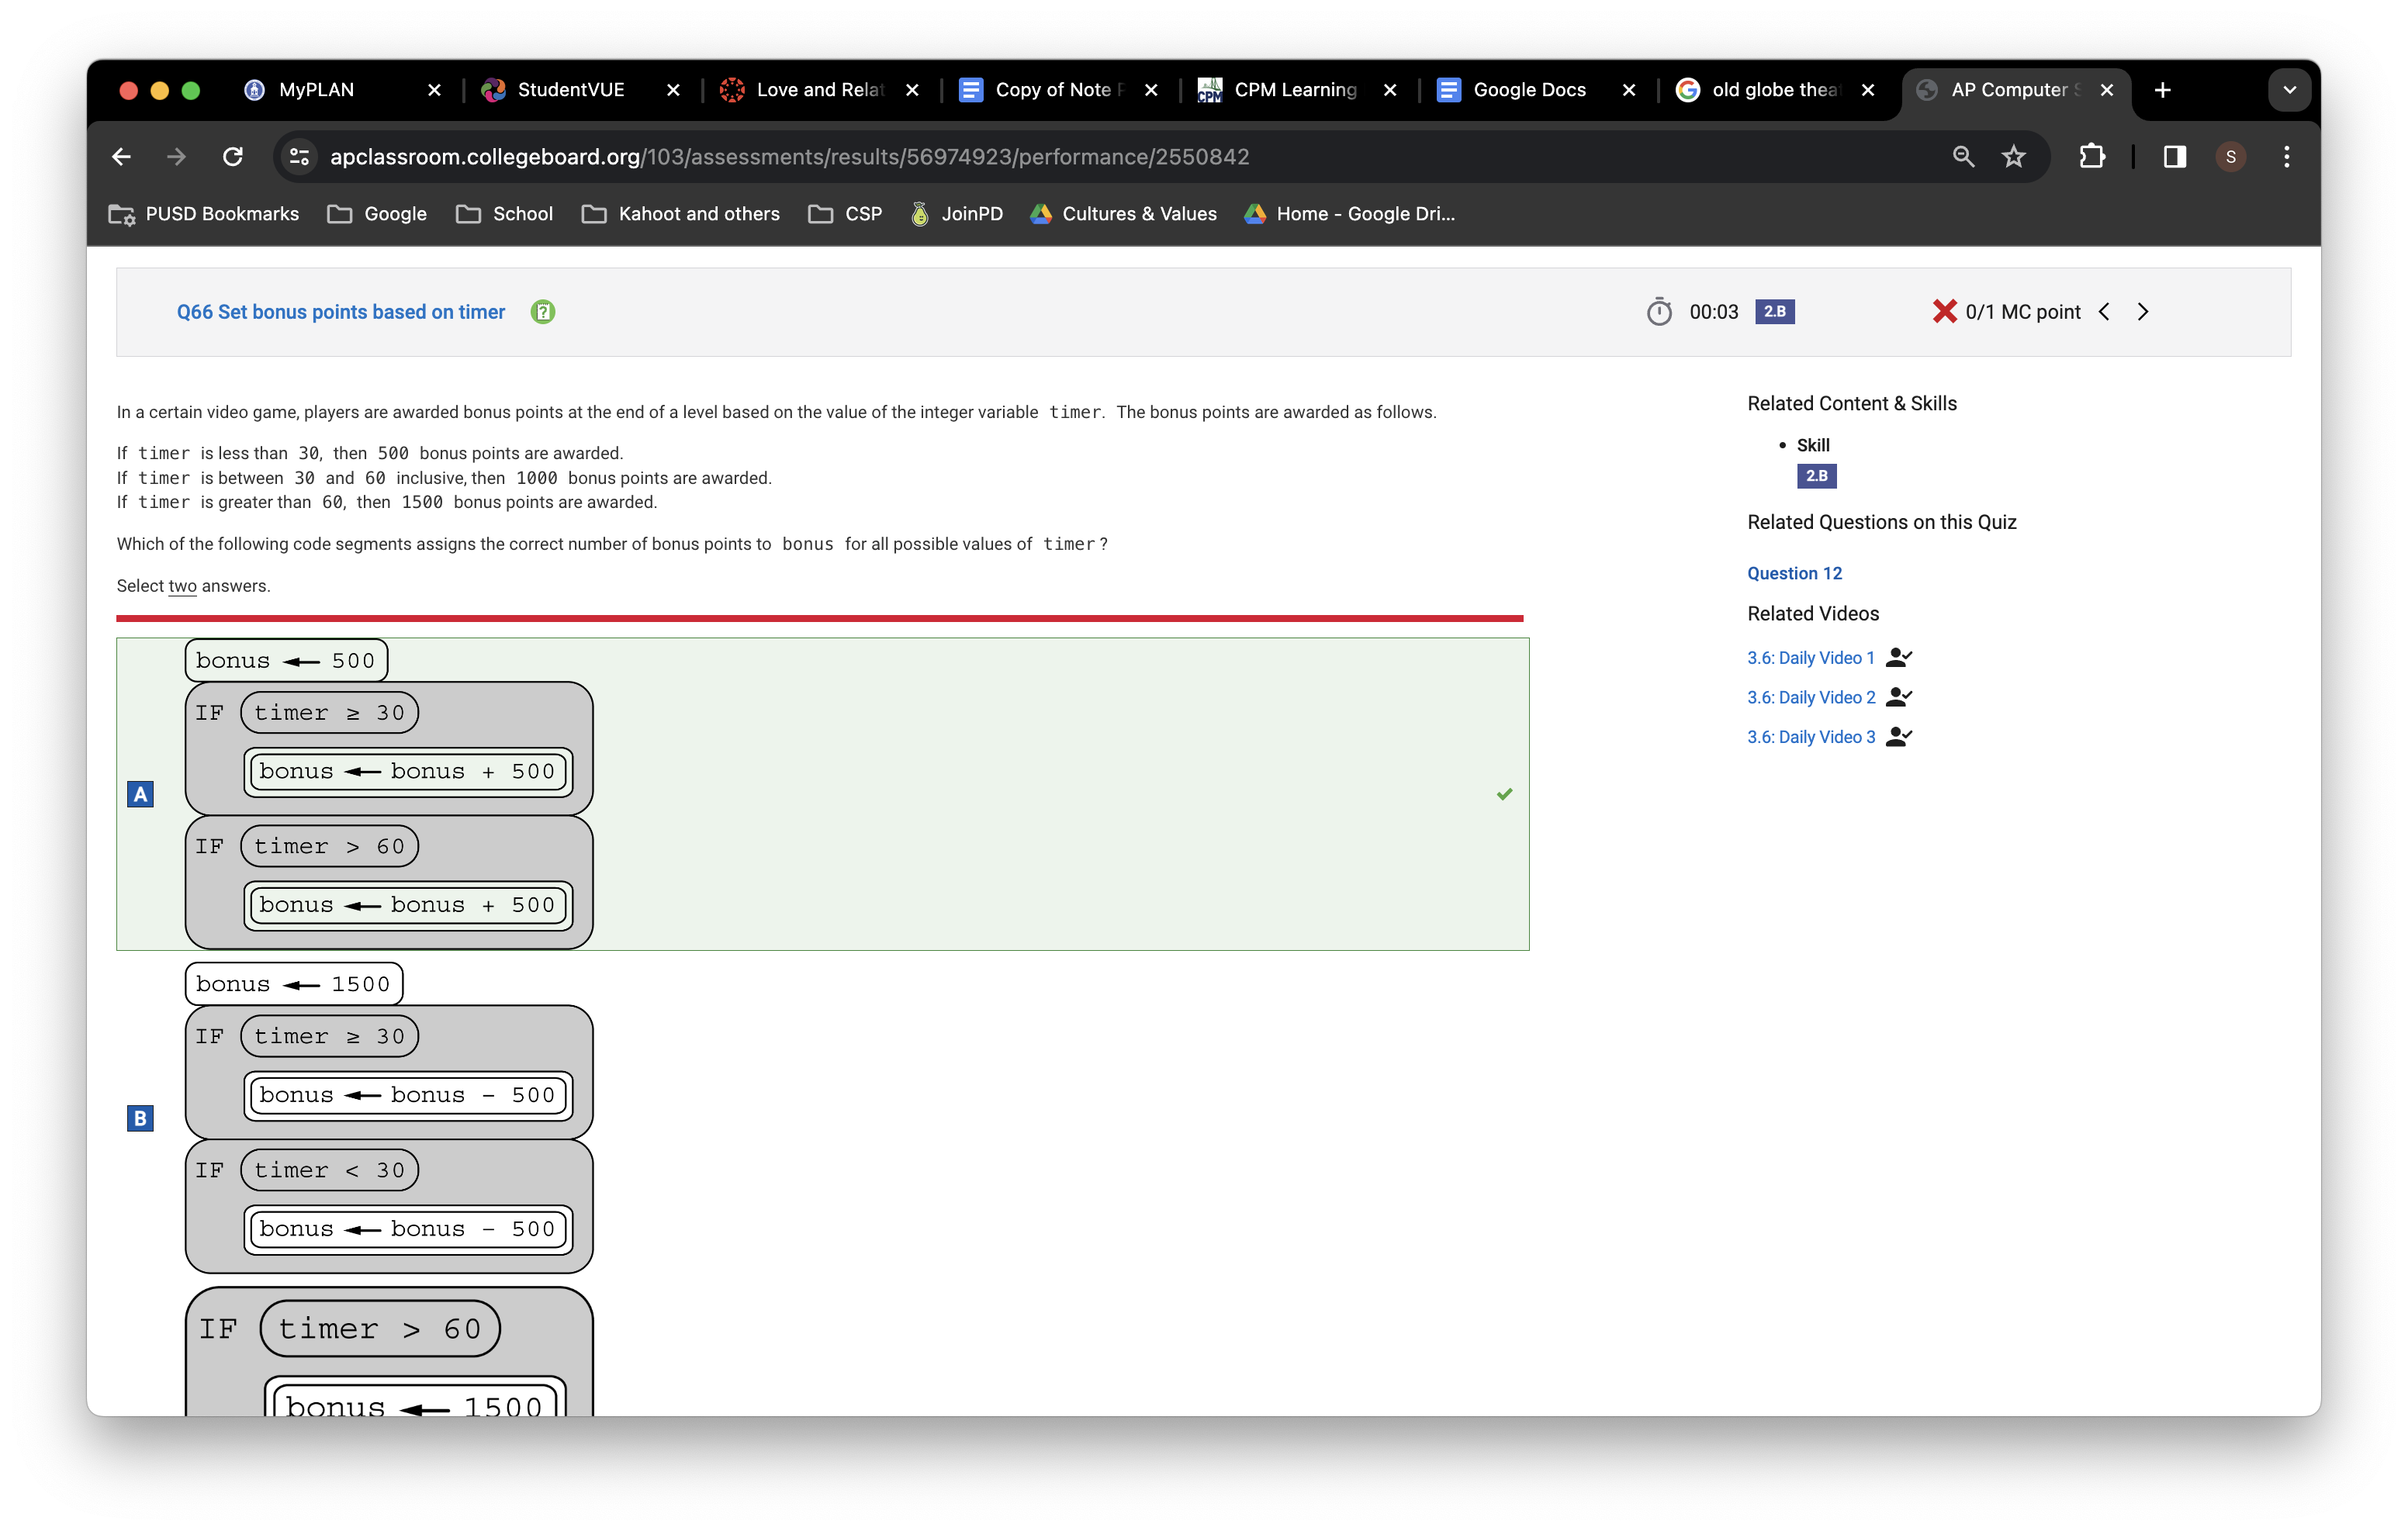Click the stopwatch timer icon
Viewport: 2408px width, 1531px height.
[1659, 312]
